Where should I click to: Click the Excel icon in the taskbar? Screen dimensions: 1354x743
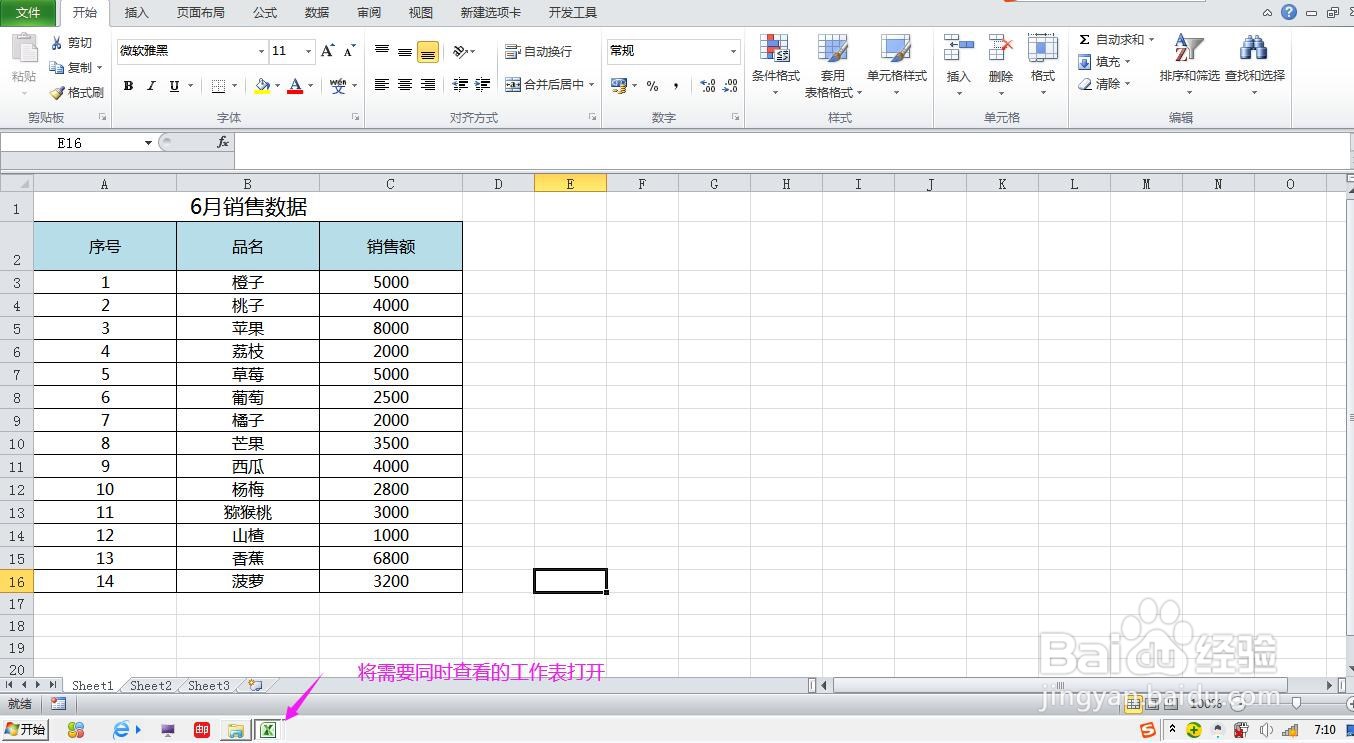(x=268, y=730)
